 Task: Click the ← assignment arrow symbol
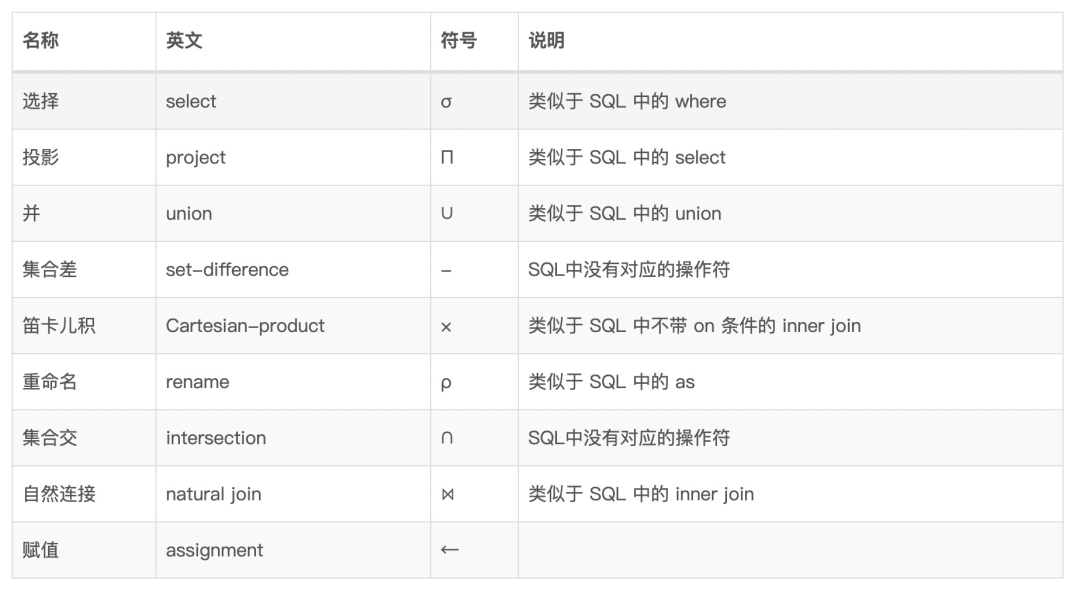click(x=449, y=550)
